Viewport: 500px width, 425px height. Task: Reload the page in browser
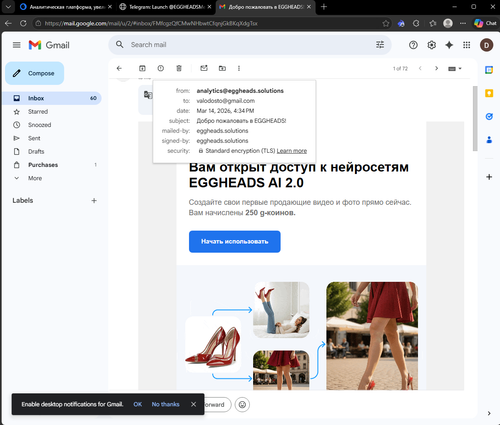23,23
